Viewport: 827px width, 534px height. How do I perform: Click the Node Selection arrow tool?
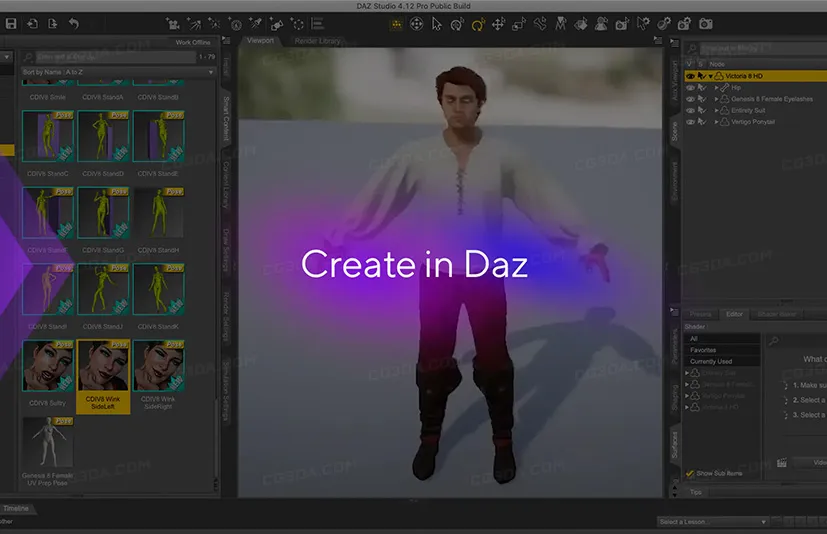[437, 23]
